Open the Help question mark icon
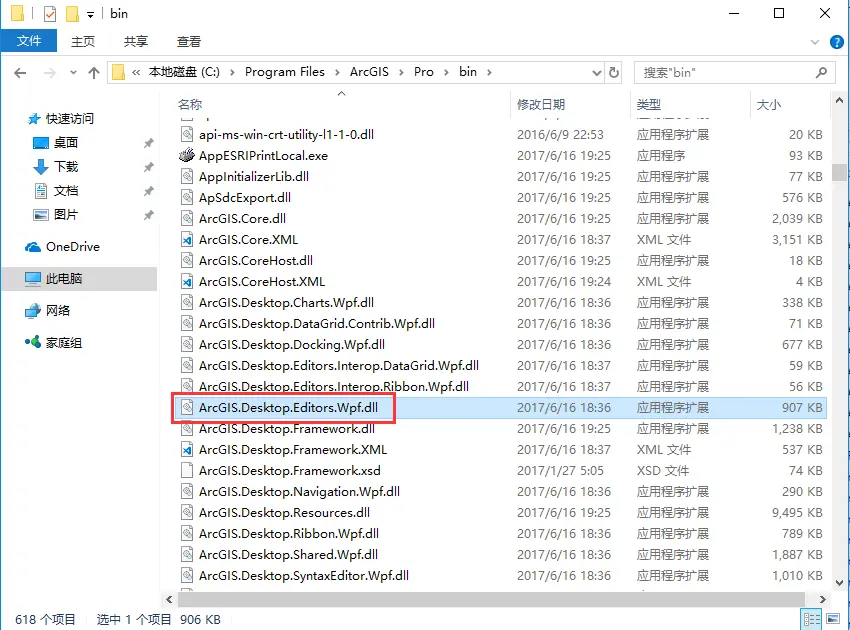 [x=836, y=42]
